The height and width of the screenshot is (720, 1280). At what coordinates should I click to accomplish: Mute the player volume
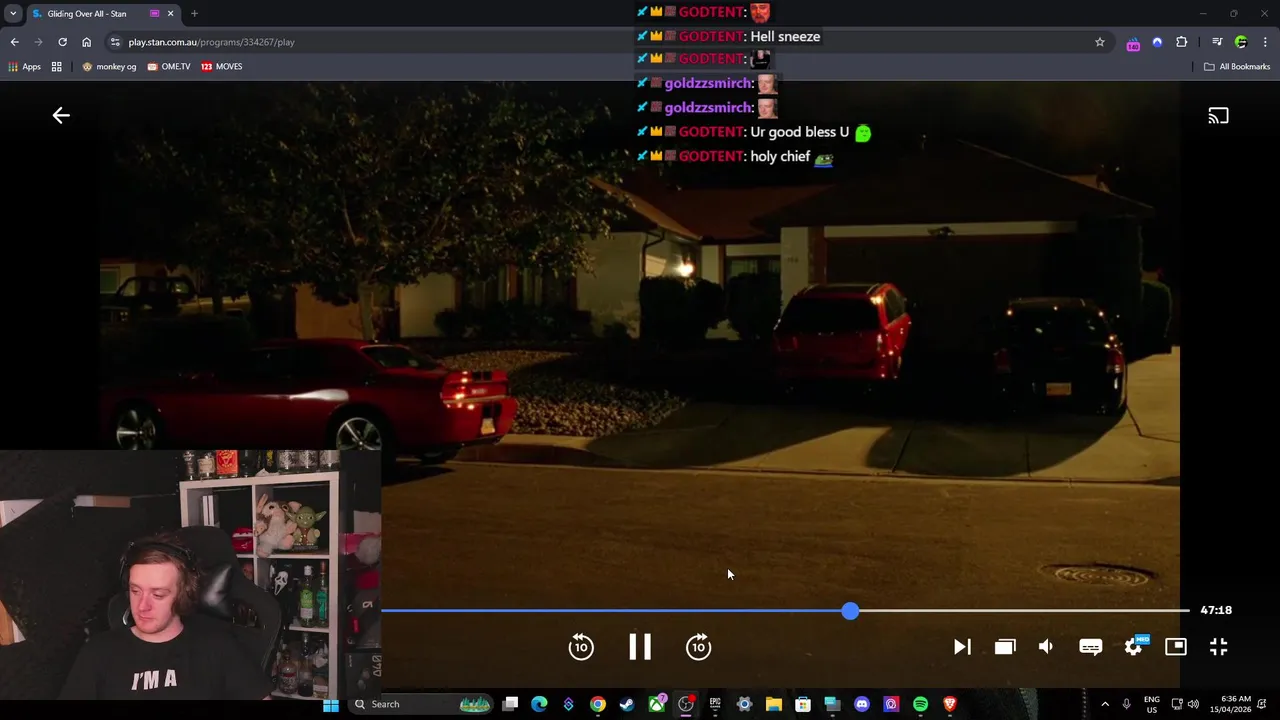(1046, 647)
